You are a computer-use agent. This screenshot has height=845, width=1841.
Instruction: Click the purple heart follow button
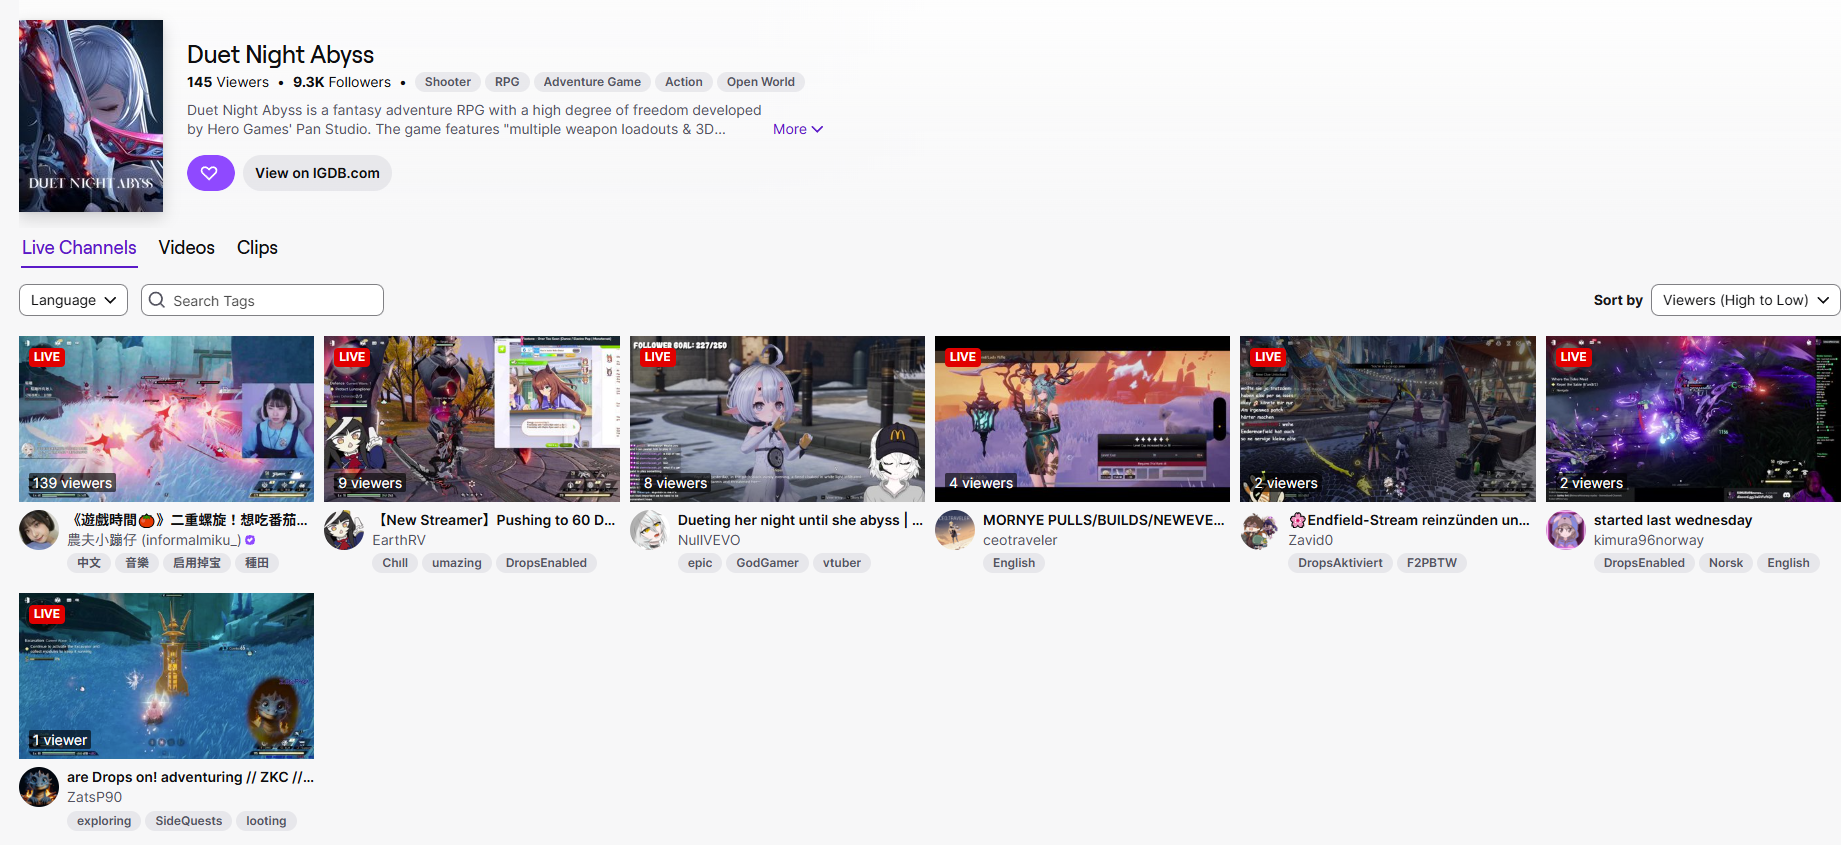point(210,173)
